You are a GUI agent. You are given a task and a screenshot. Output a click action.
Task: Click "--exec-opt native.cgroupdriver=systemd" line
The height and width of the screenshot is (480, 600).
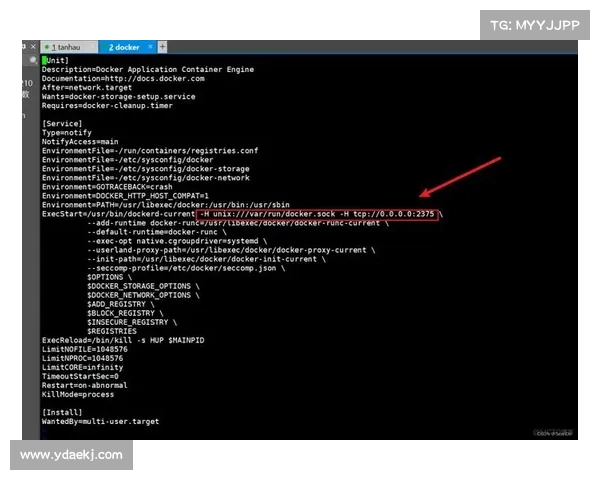pos(177,241)
